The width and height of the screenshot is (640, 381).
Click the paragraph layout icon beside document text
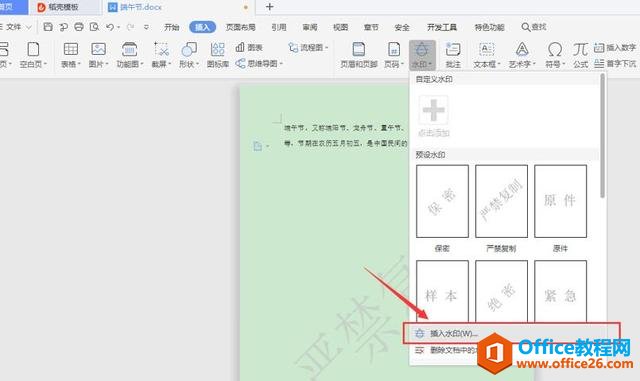coord(257,146)
